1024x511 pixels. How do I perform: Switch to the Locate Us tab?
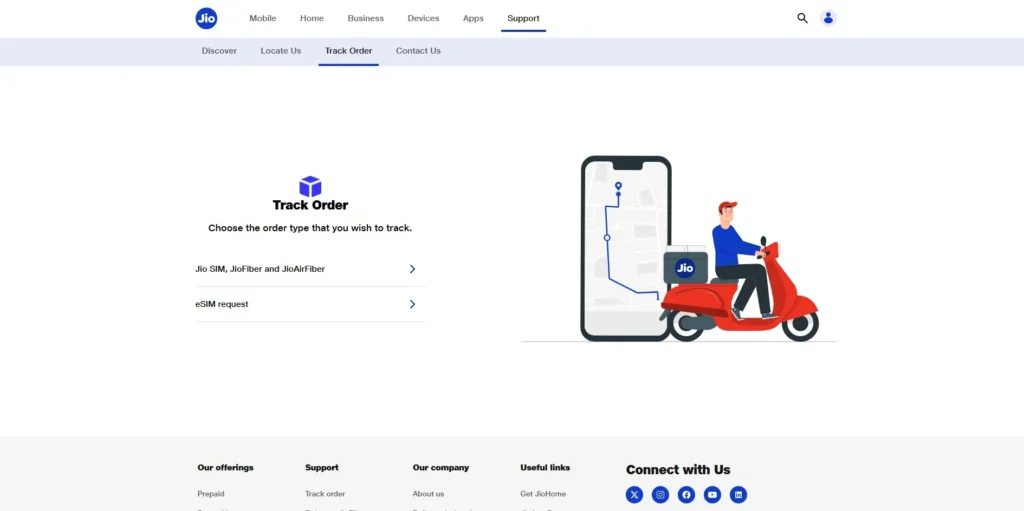click(x=281, y=51)
